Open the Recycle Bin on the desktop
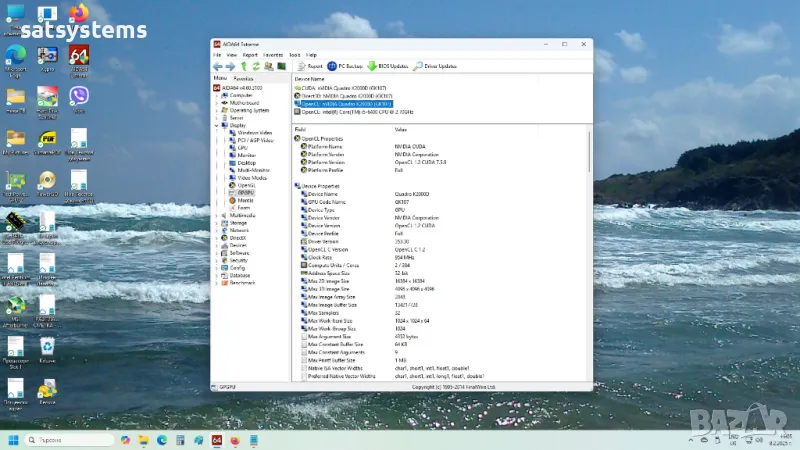Image resolution: width=800 pixels, height=450 pixels. 47,346
